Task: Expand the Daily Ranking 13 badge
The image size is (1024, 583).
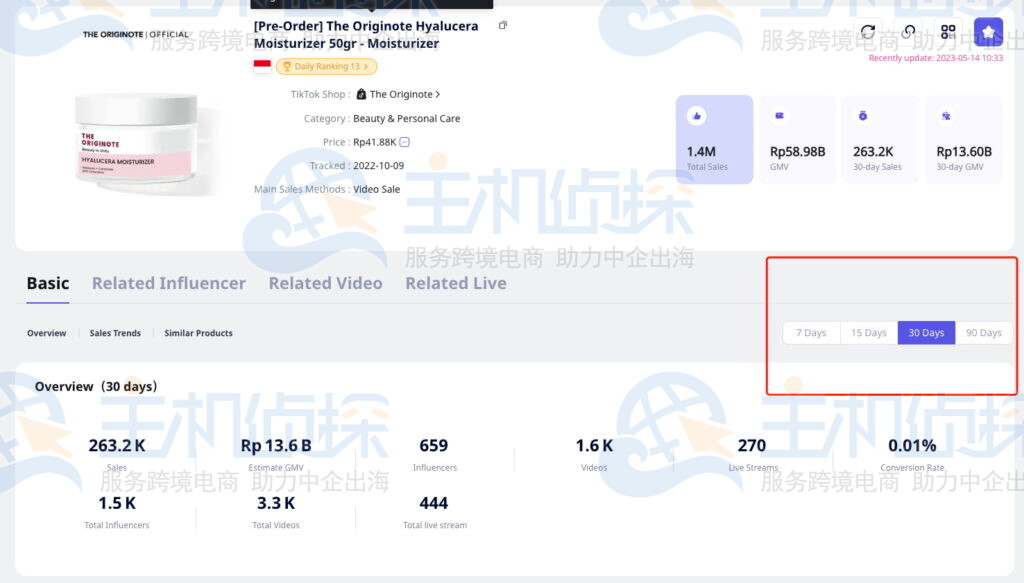Action: (x=325, y=67)
